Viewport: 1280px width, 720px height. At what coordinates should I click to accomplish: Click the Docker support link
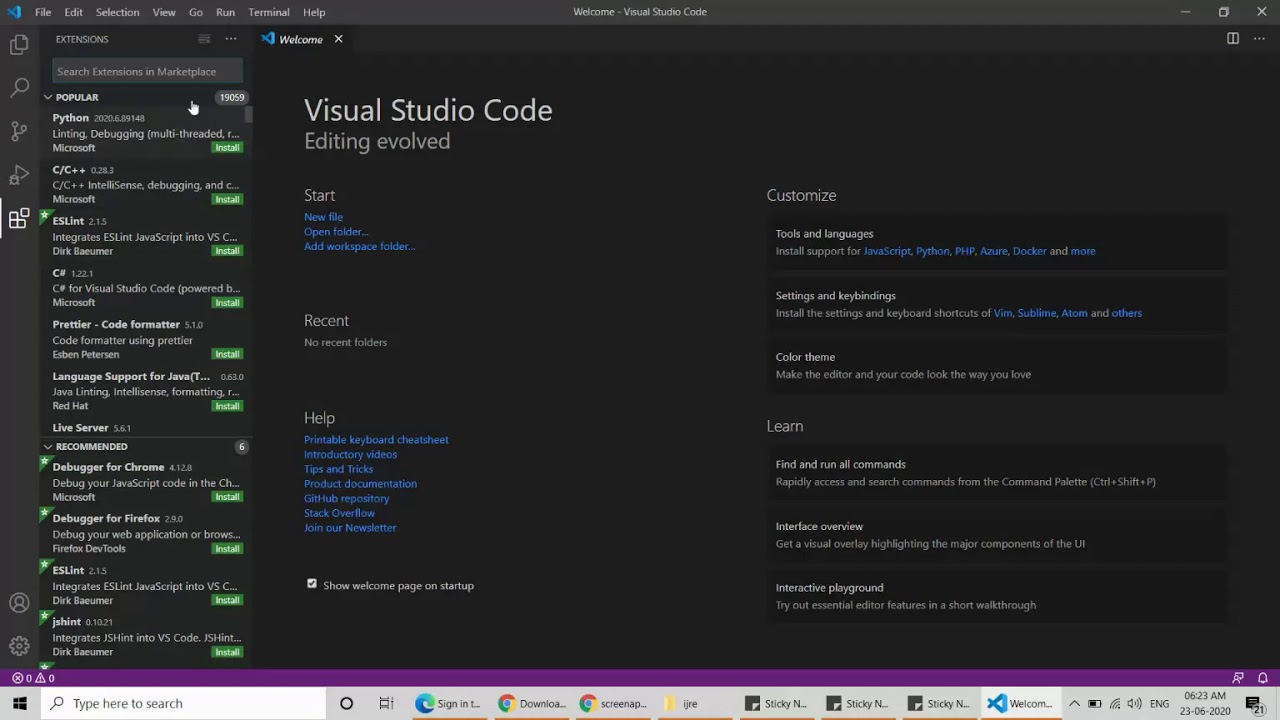(x=1029, y=251)
